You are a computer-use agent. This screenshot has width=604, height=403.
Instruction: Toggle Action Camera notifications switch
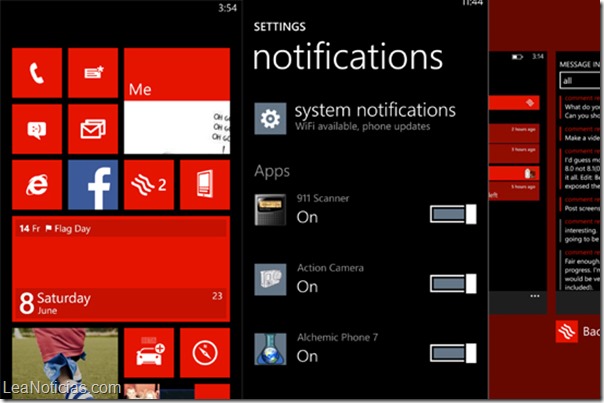tap(453, 284)
